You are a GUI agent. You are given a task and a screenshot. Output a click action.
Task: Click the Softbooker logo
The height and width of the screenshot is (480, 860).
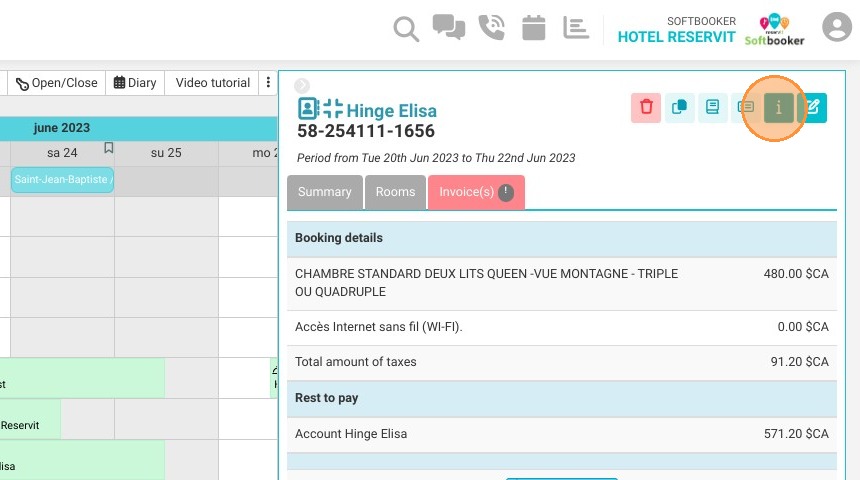[774, 30]
